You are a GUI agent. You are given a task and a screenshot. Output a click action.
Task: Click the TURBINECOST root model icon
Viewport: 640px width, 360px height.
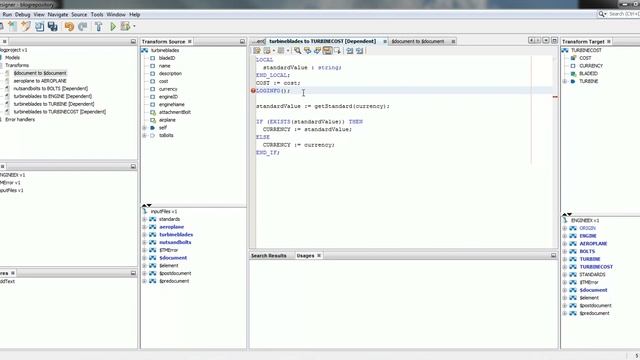pyautogui.click(x=565, y=50)
